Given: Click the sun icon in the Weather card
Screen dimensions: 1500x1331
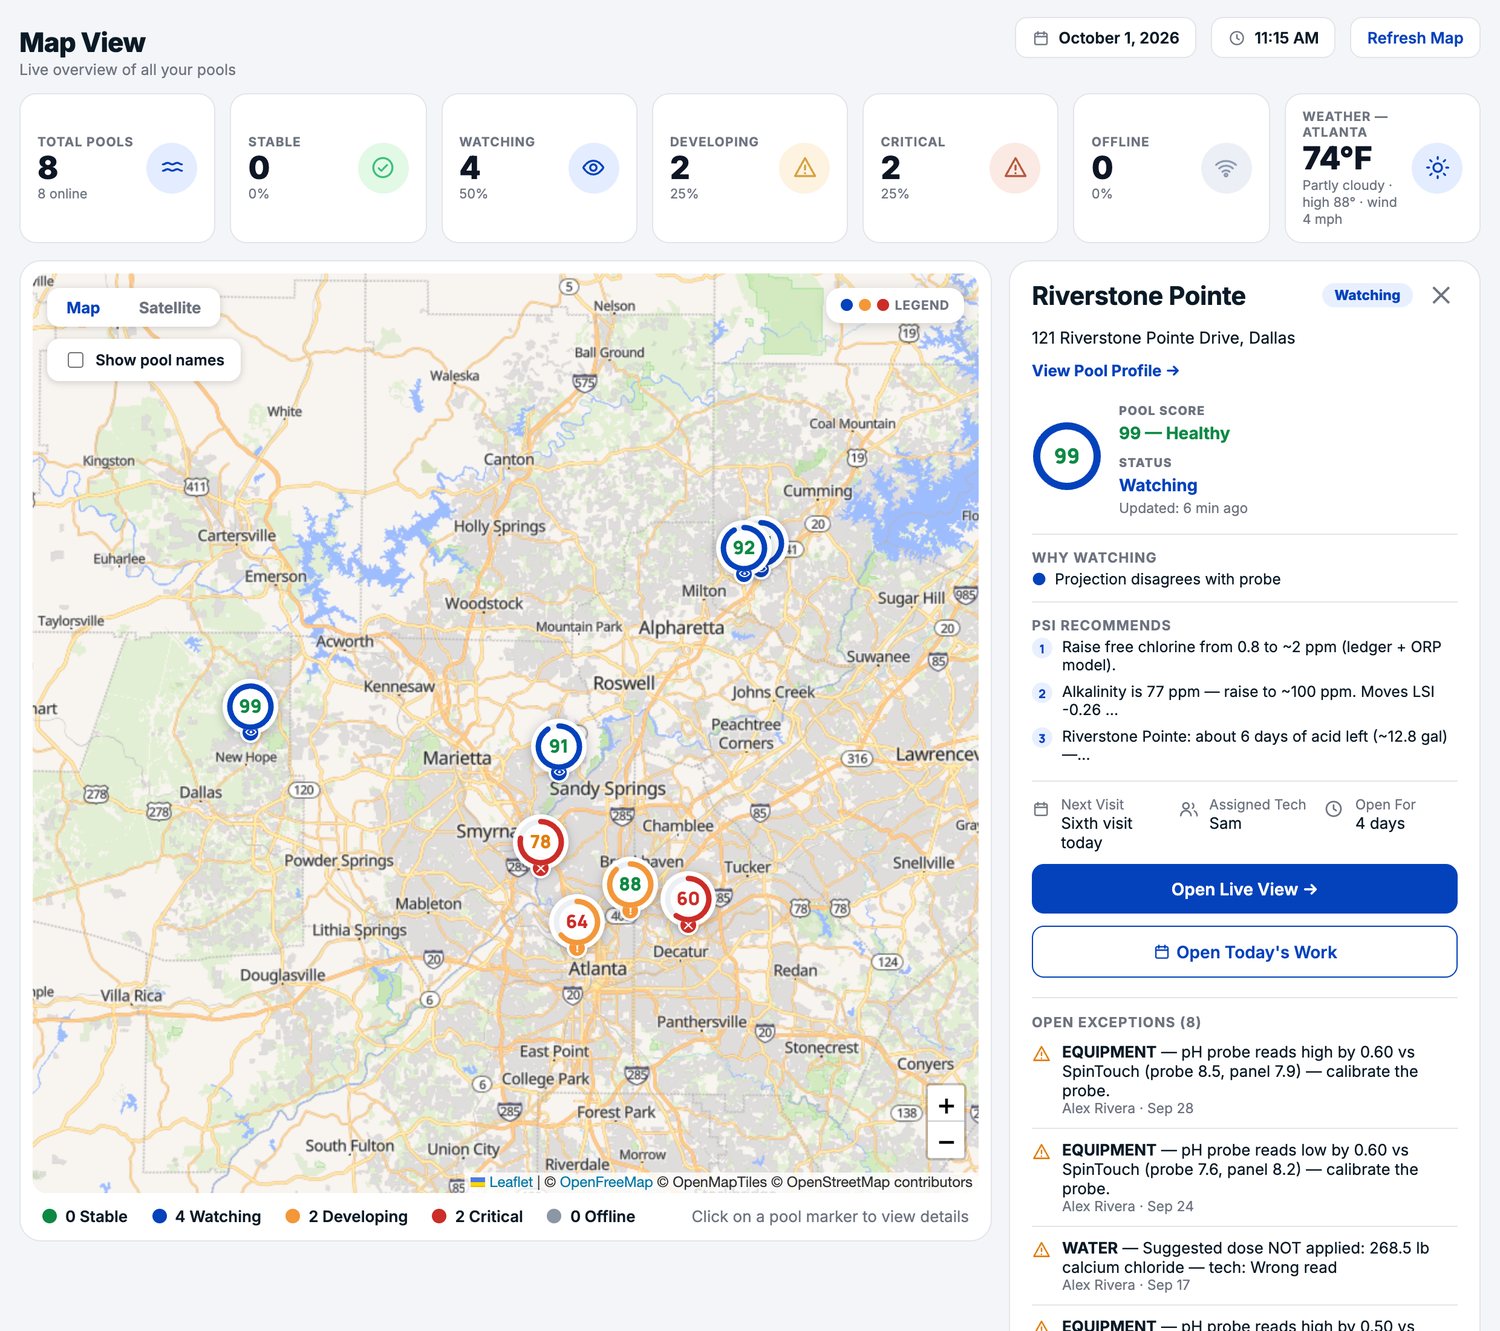Looking at the screenshot, I should (1437, 168).
